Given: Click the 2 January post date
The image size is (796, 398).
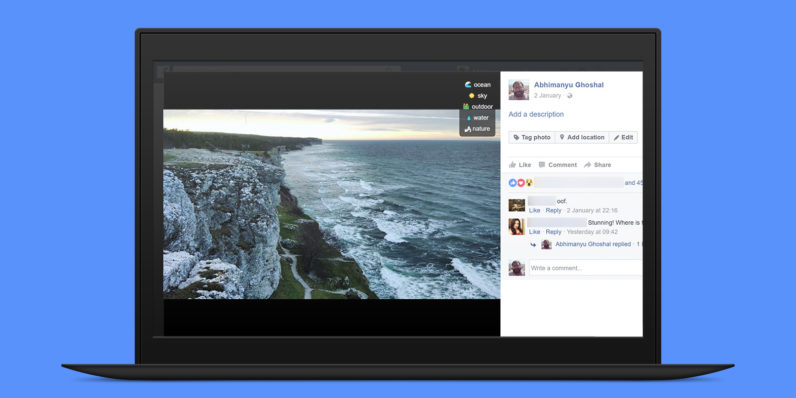Looking at the screenshot, I should 547,95.
